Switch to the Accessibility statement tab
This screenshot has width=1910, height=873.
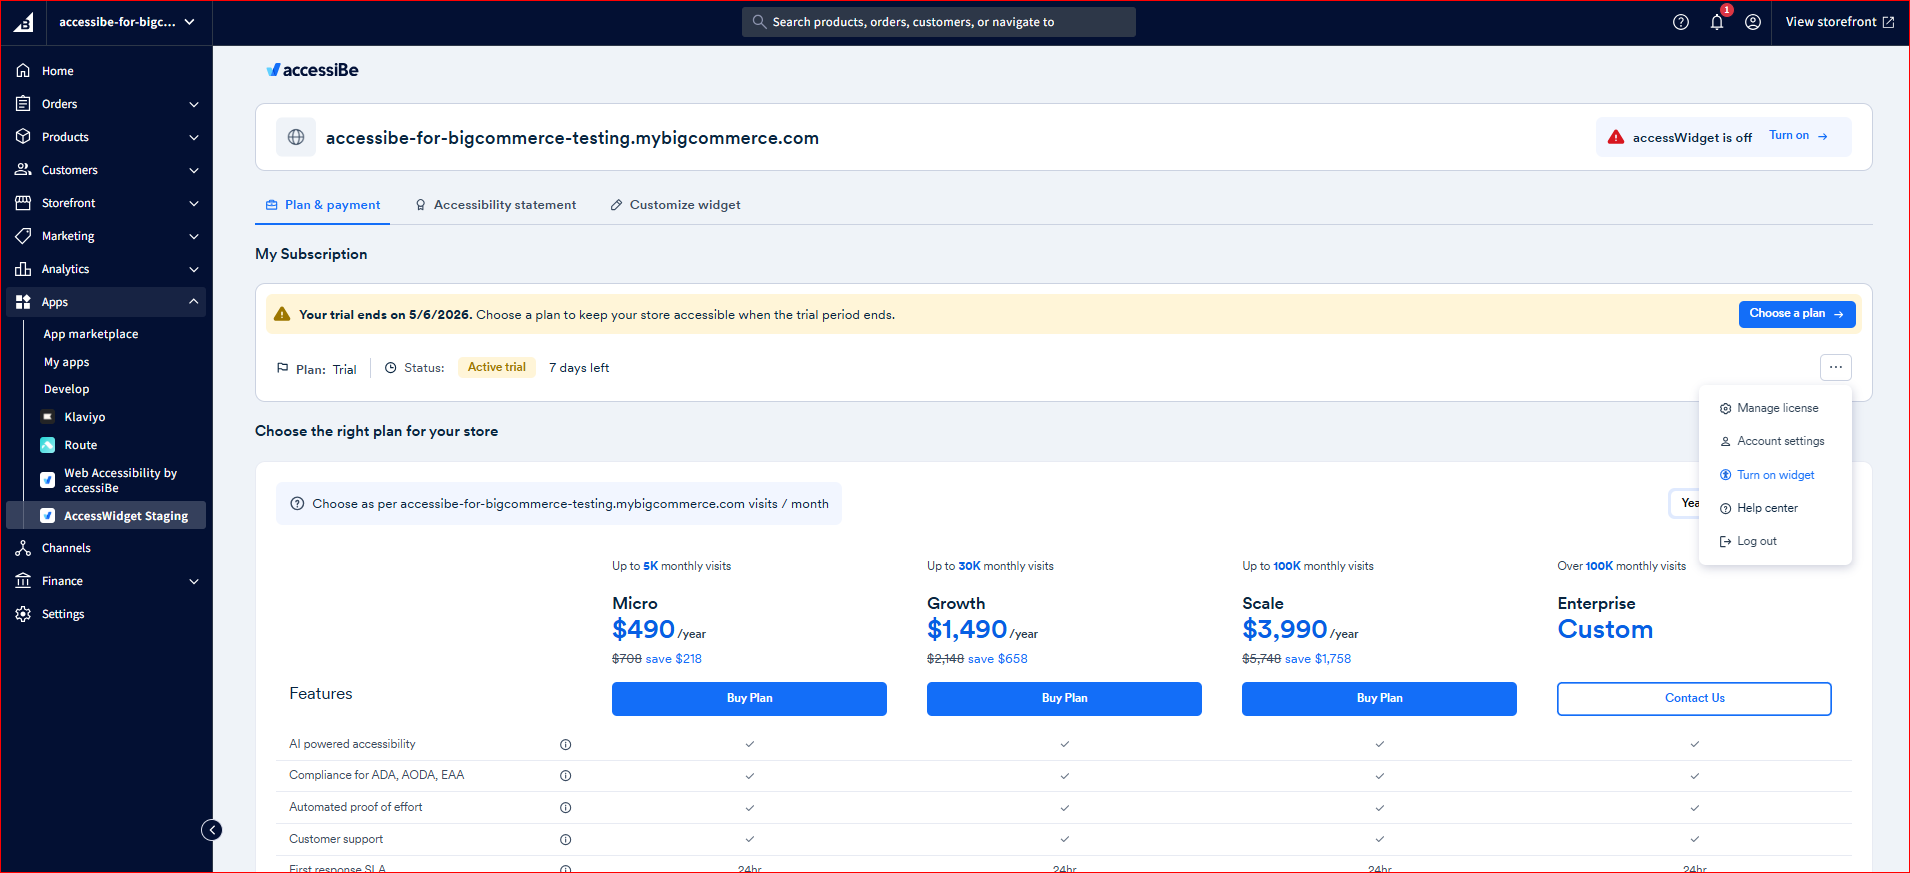[x=496, y=205]
